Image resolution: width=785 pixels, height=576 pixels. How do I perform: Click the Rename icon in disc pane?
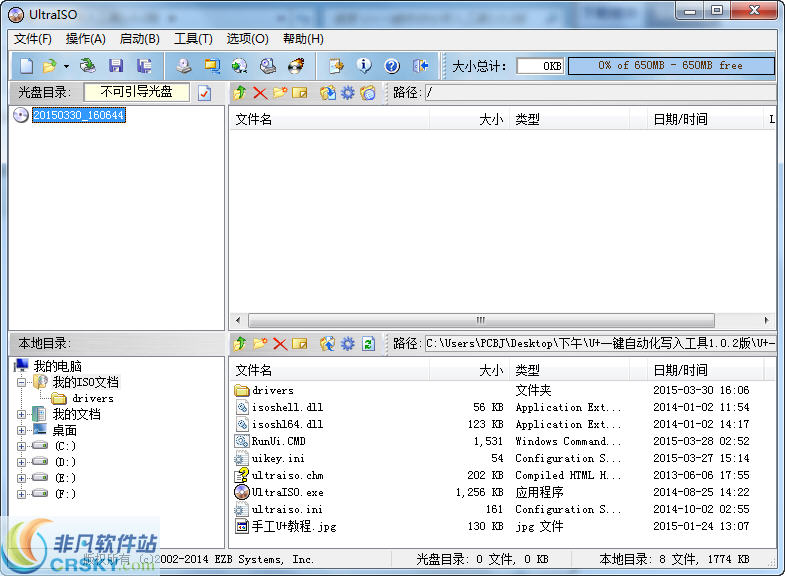(x=300, y=93)
